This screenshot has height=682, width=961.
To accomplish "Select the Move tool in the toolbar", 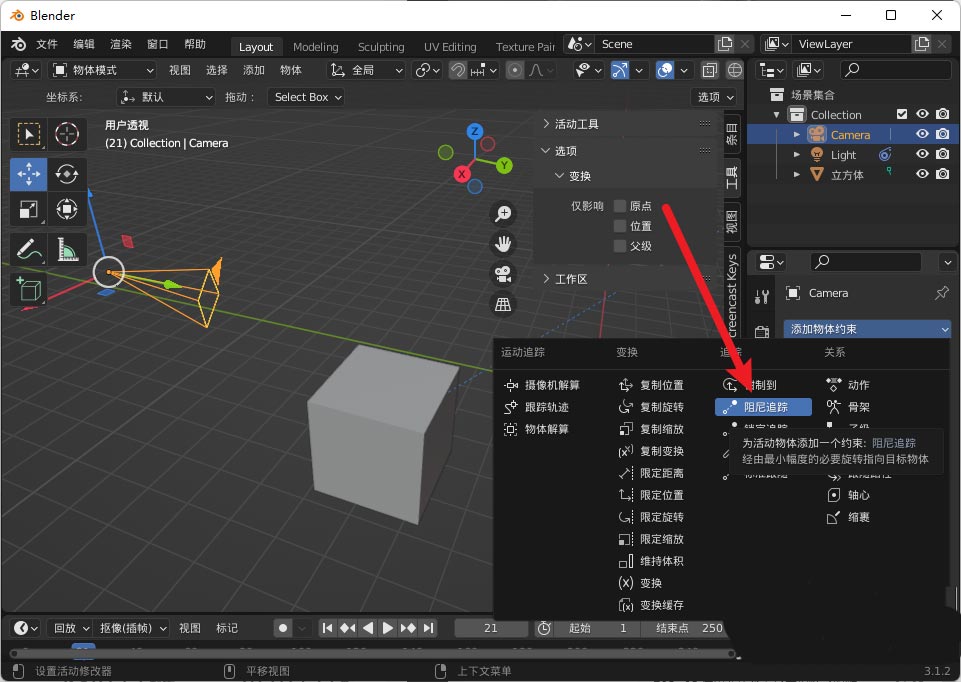I will point(29,173).
